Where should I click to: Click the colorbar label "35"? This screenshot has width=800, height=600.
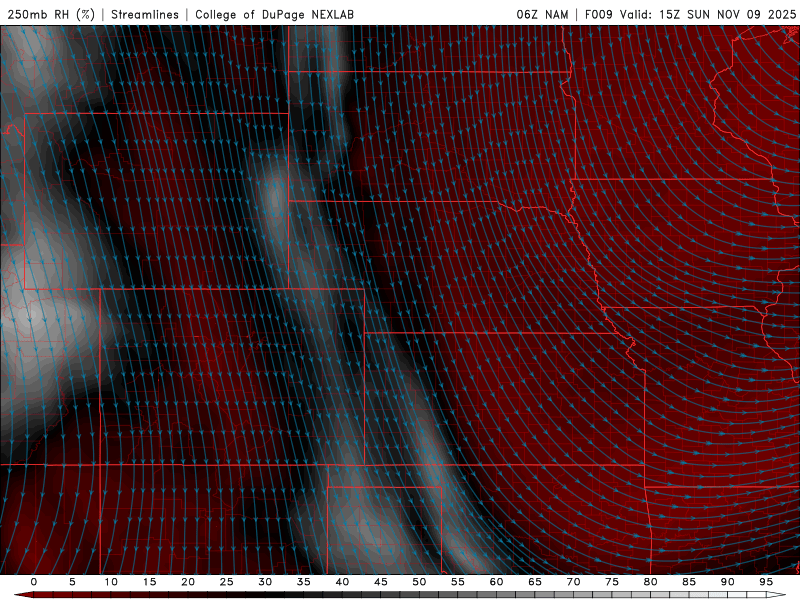click(x=304, y=582)
